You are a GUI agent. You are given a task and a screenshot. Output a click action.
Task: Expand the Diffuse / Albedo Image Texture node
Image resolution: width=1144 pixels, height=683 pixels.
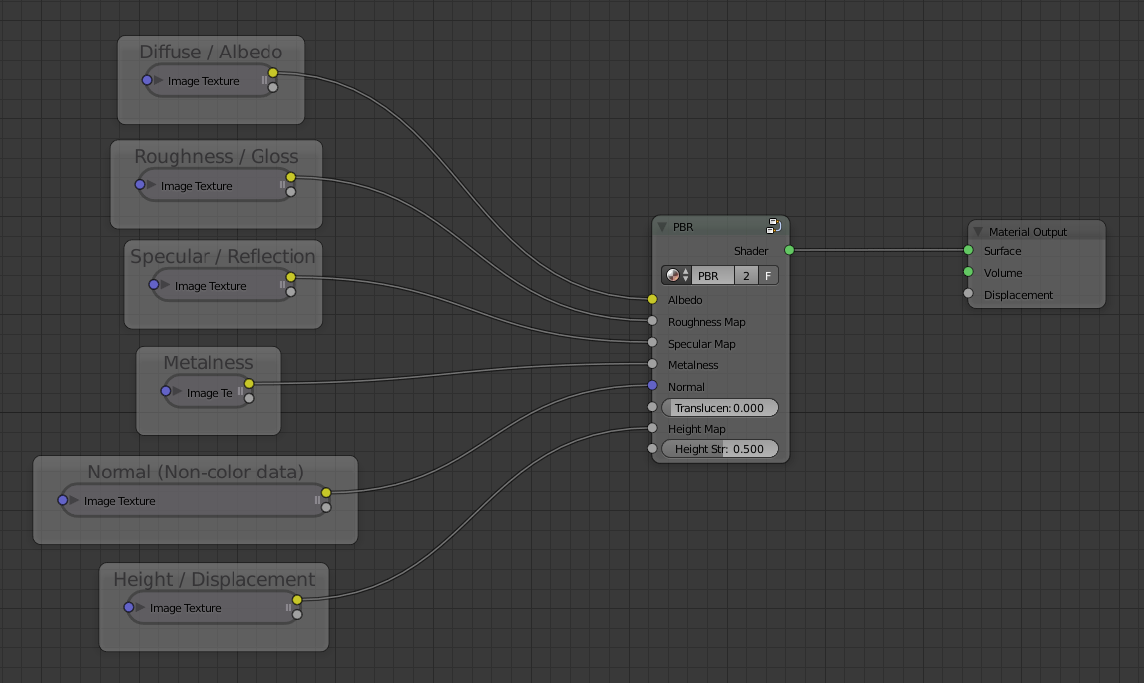[158, 80]
